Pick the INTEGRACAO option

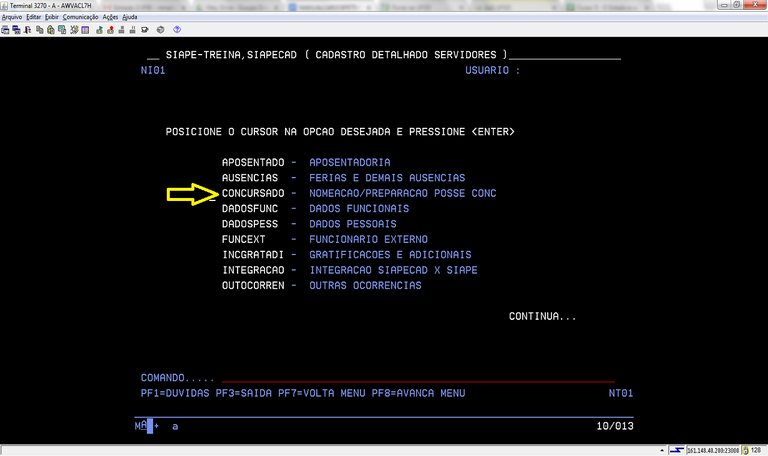pos(253,271)
